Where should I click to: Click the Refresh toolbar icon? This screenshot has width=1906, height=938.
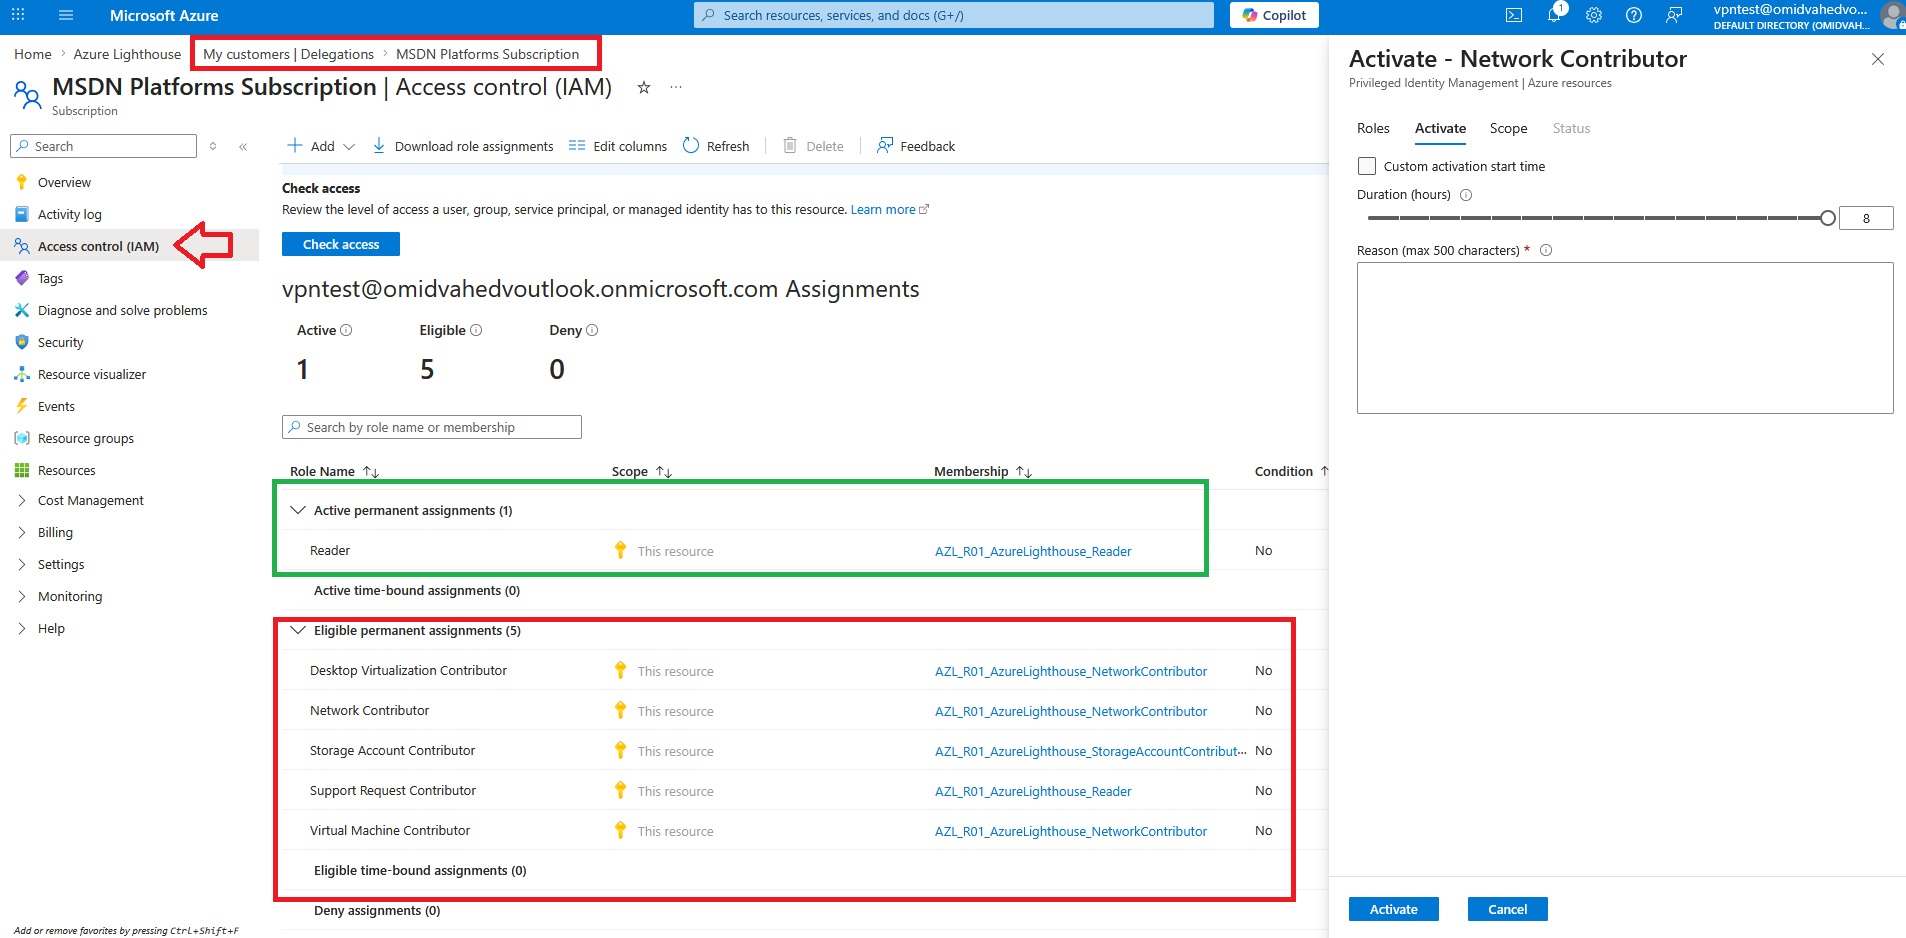(x=716, y=146)
